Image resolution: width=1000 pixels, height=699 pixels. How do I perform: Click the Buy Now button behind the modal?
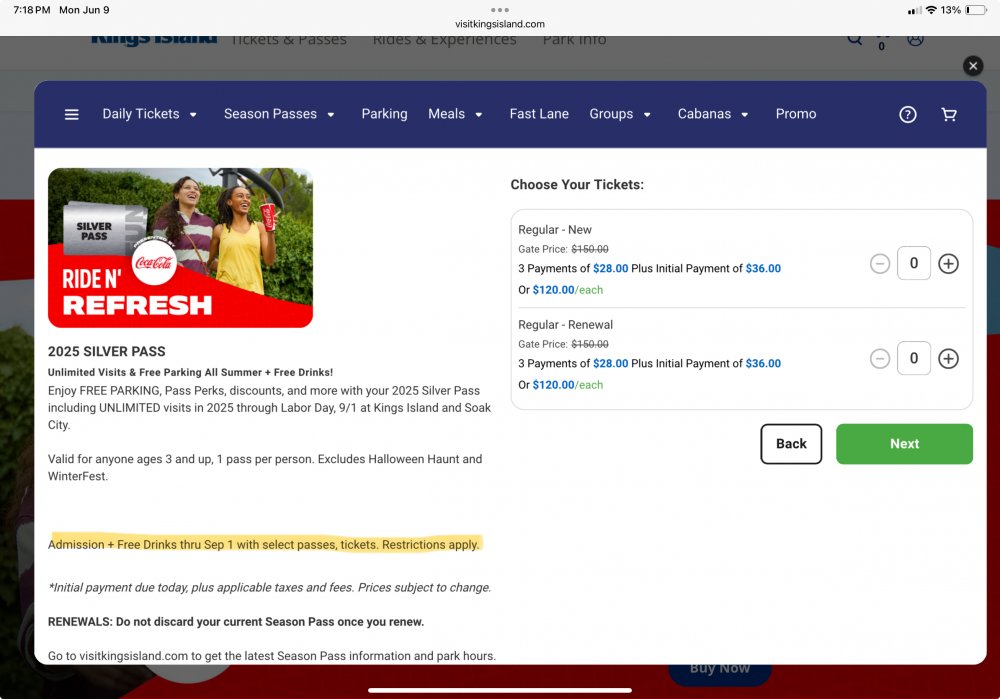click(720, 671)
